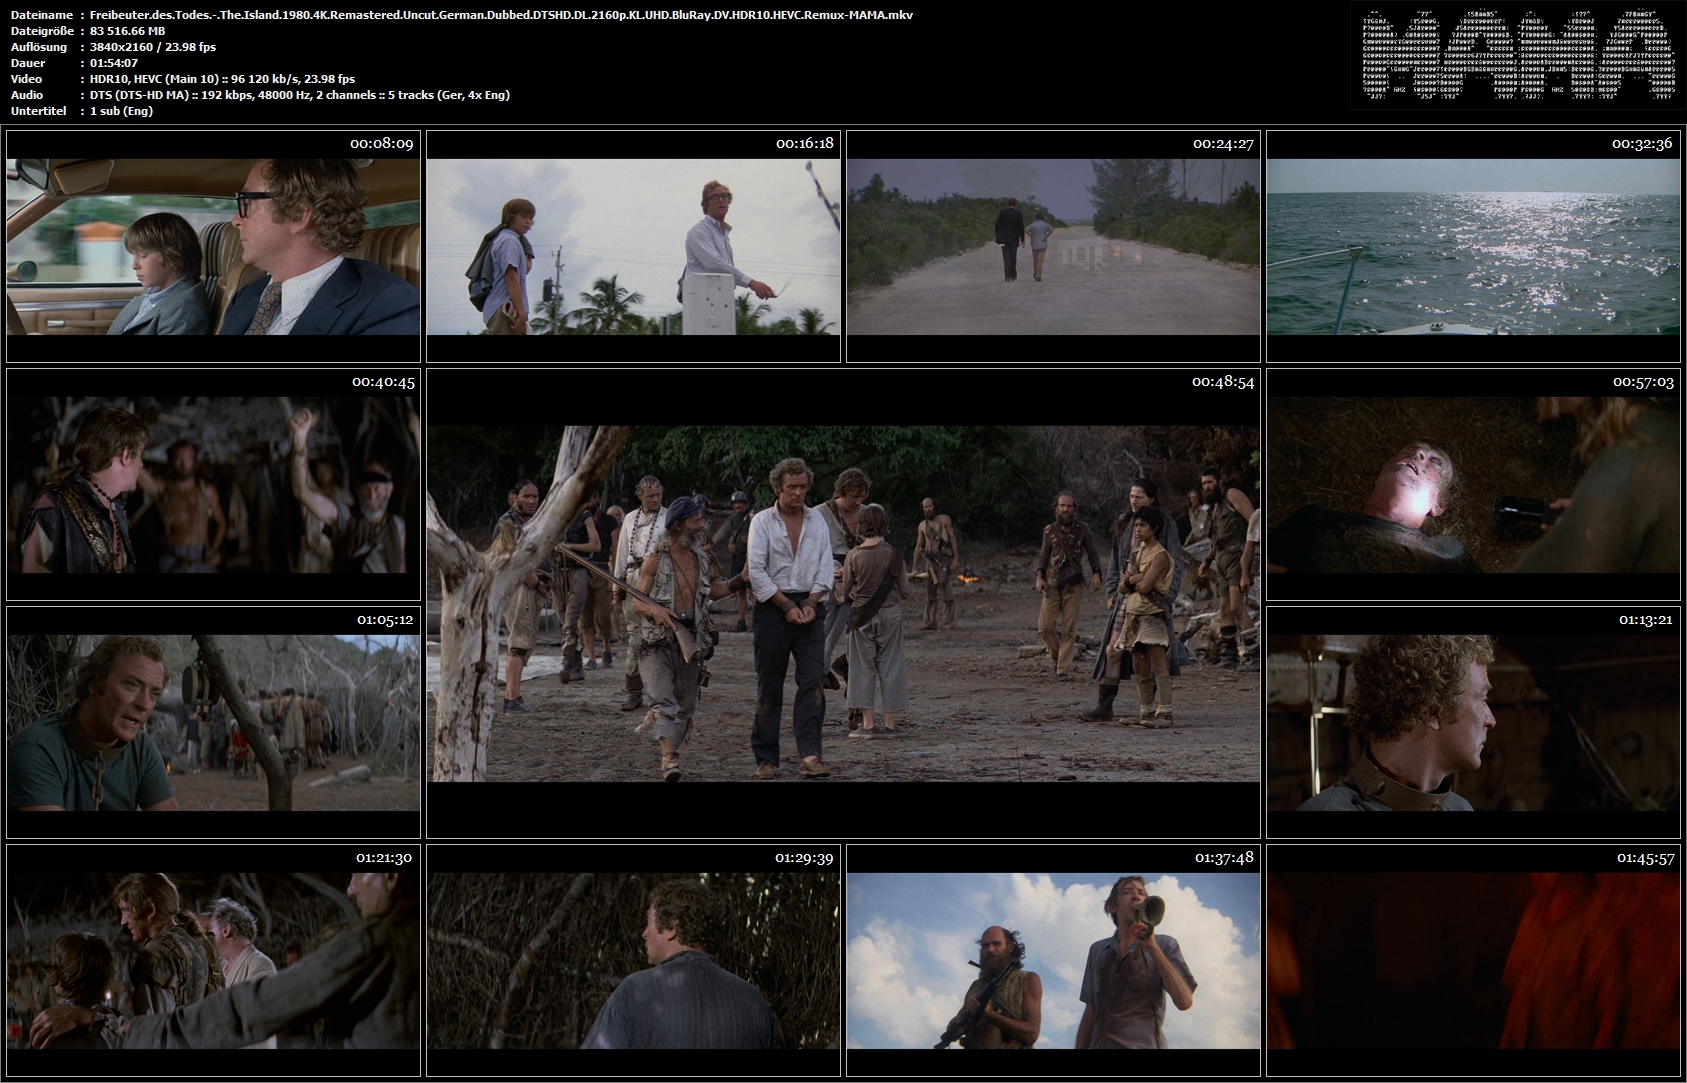The width and height of the screenshot is (1687, 1083).
Task: Click the Dateiname label
Action: (41, 15)
